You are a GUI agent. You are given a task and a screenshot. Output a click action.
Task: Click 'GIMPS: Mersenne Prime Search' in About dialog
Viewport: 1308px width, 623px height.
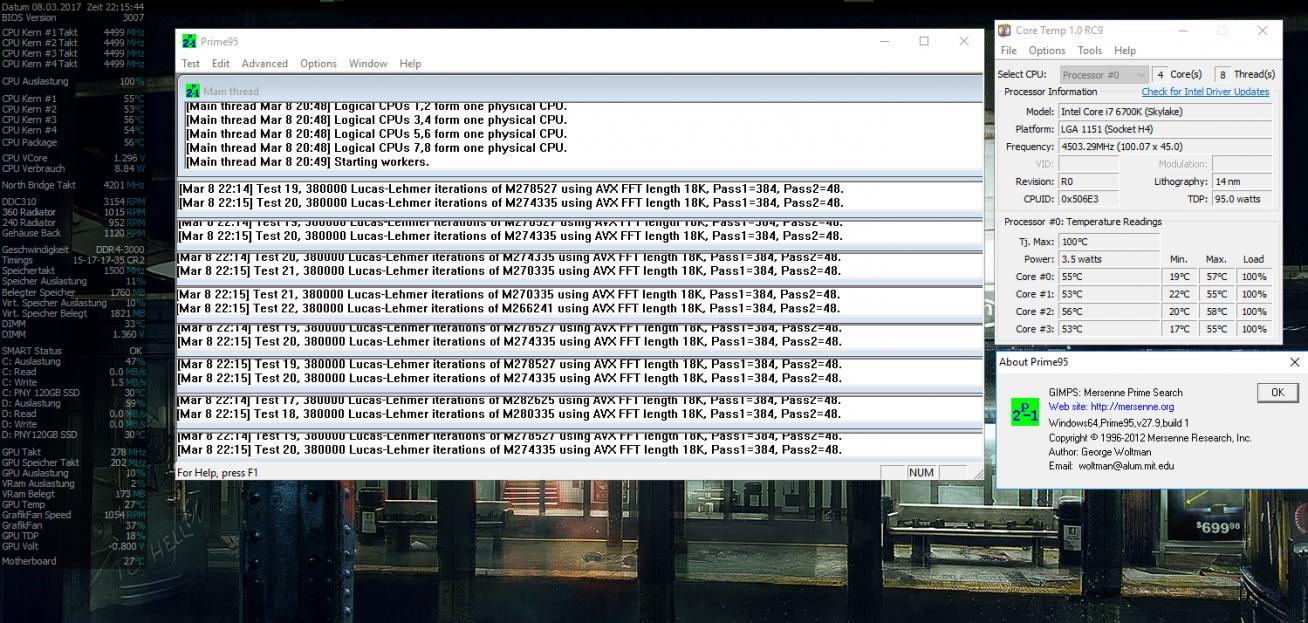pyautogui.click(x=1116, y=392)
